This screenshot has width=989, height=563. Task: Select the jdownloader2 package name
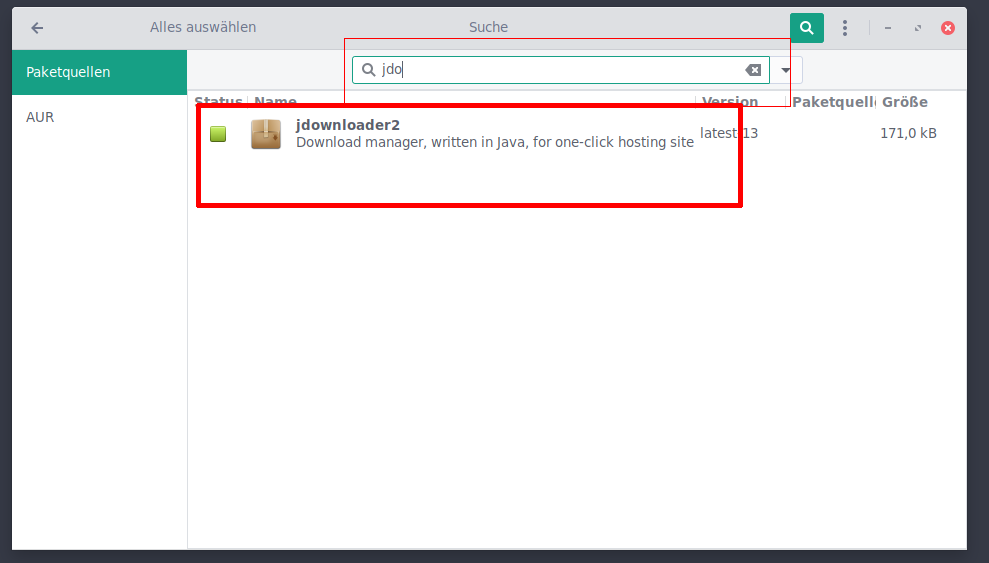348,125
